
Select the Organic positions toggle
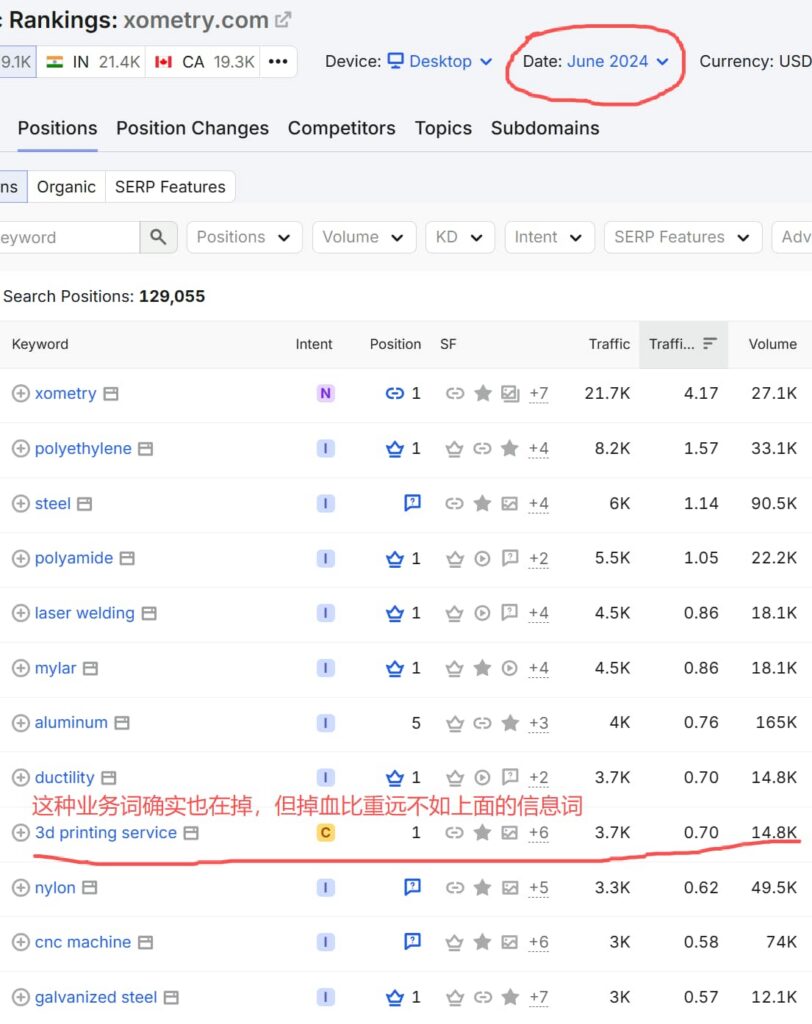tap(66, 187)
